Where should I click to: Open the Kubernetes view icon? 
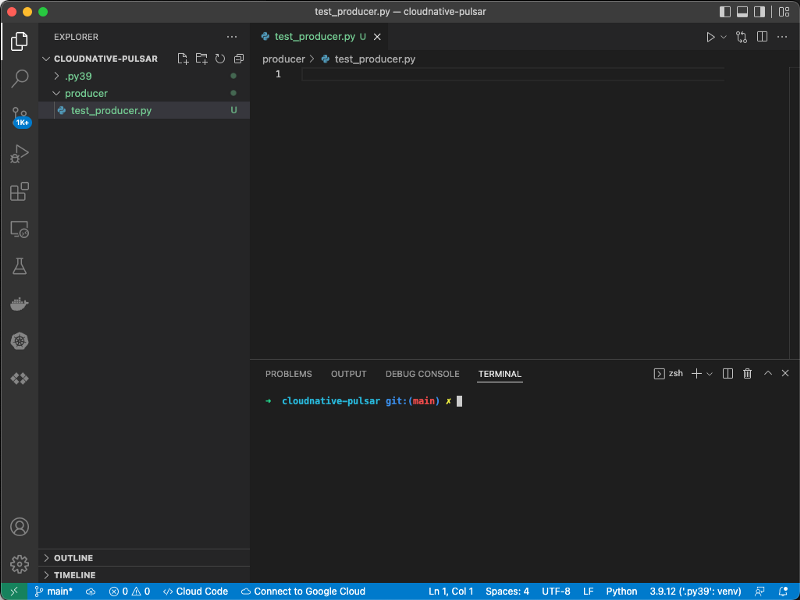(x=19, y=341)
